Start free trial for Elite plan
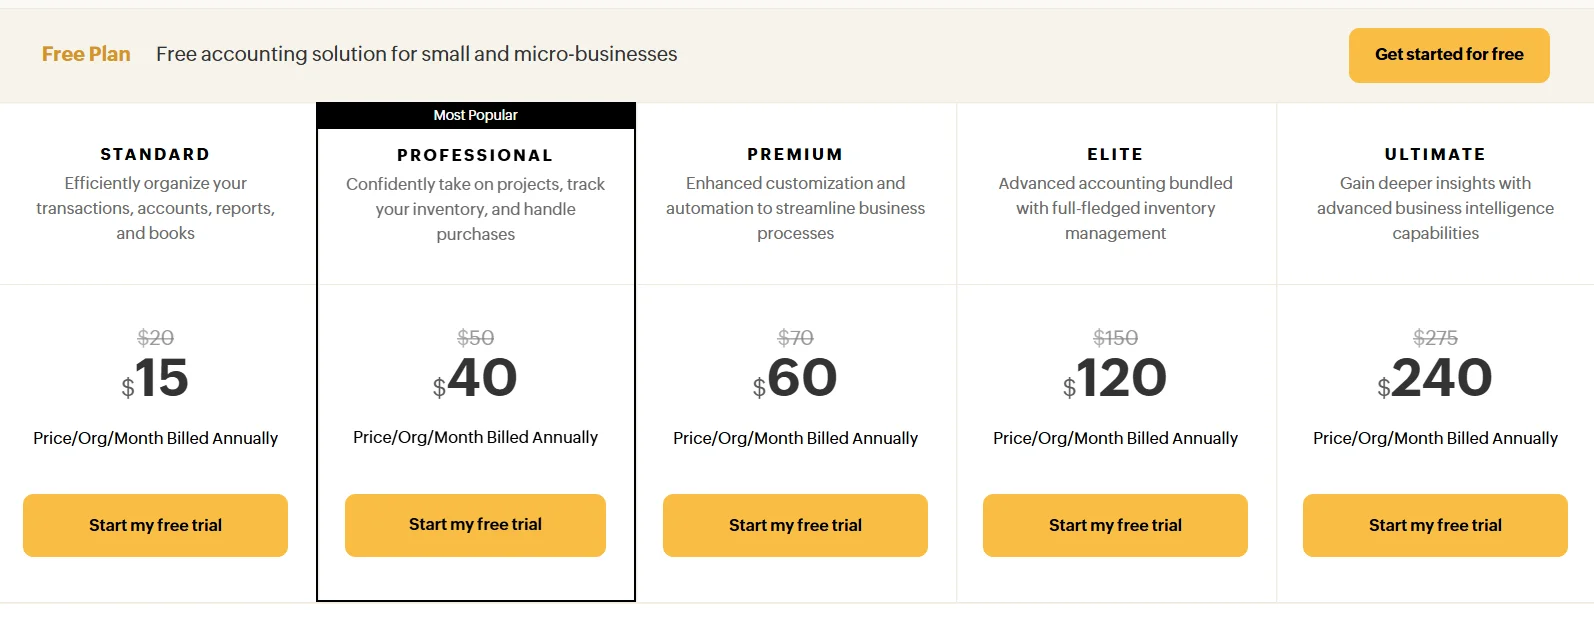The width and height of the screenshot is (1594, 623). [1115, 525]
